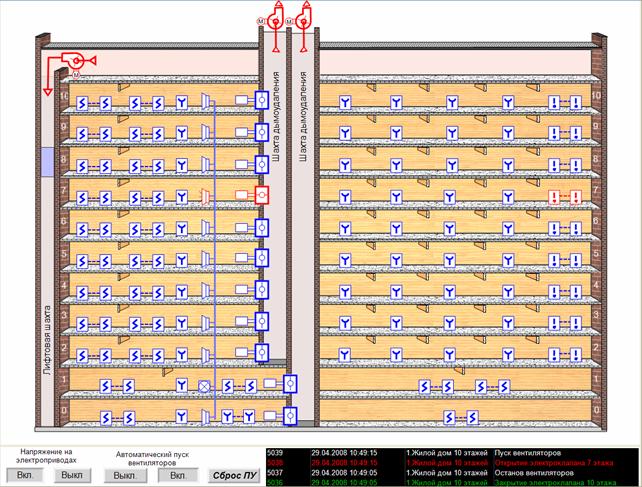Screen dimensions: 642x487
Task: Click the left red sounder on floor 7
Action: 554,197
